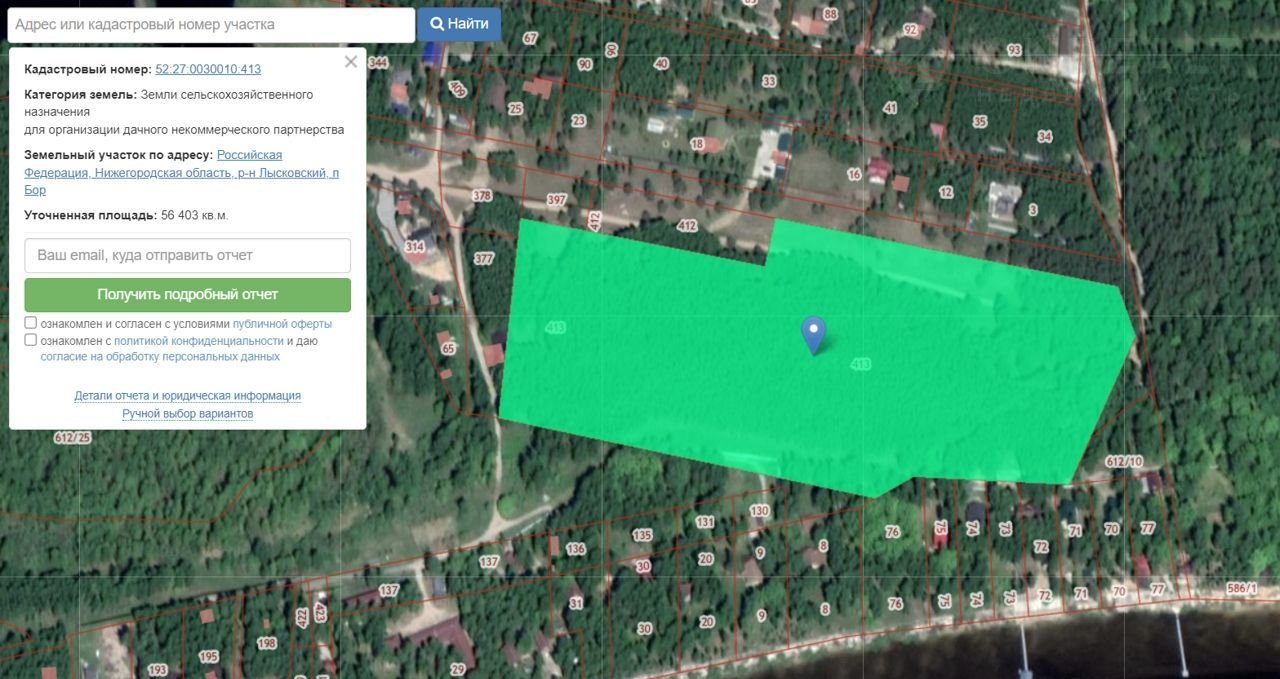
Task: Click the Получить подробный отчет button
Action: pyautogui.click(x=188, y=295)
